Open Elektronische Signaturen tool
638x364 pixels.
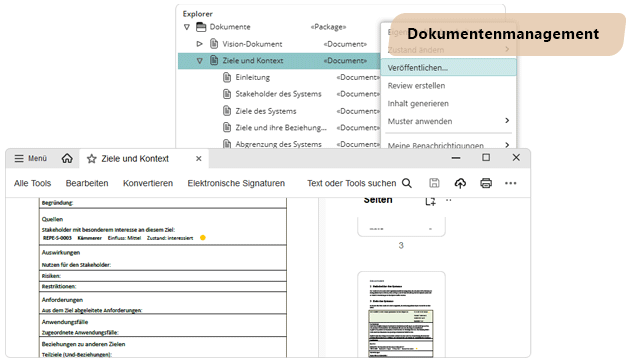click(236, 183)
